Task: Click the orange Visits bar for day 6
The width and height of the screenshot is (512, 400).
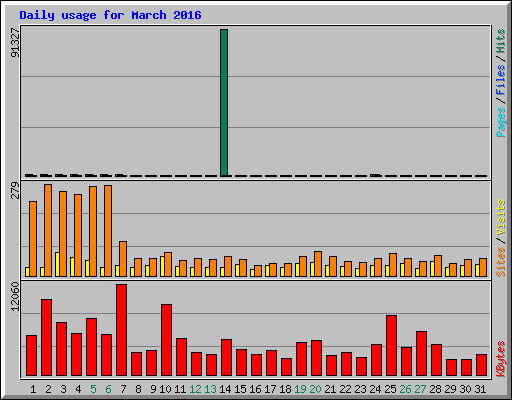Action: 108,231
